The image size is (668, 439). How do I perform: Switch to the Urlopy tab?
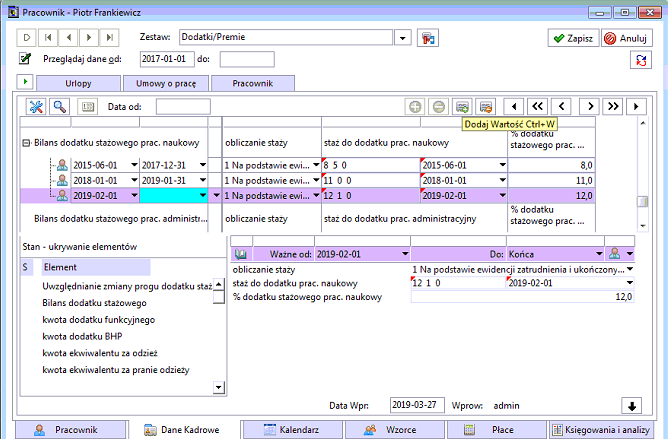pos(78,83)
